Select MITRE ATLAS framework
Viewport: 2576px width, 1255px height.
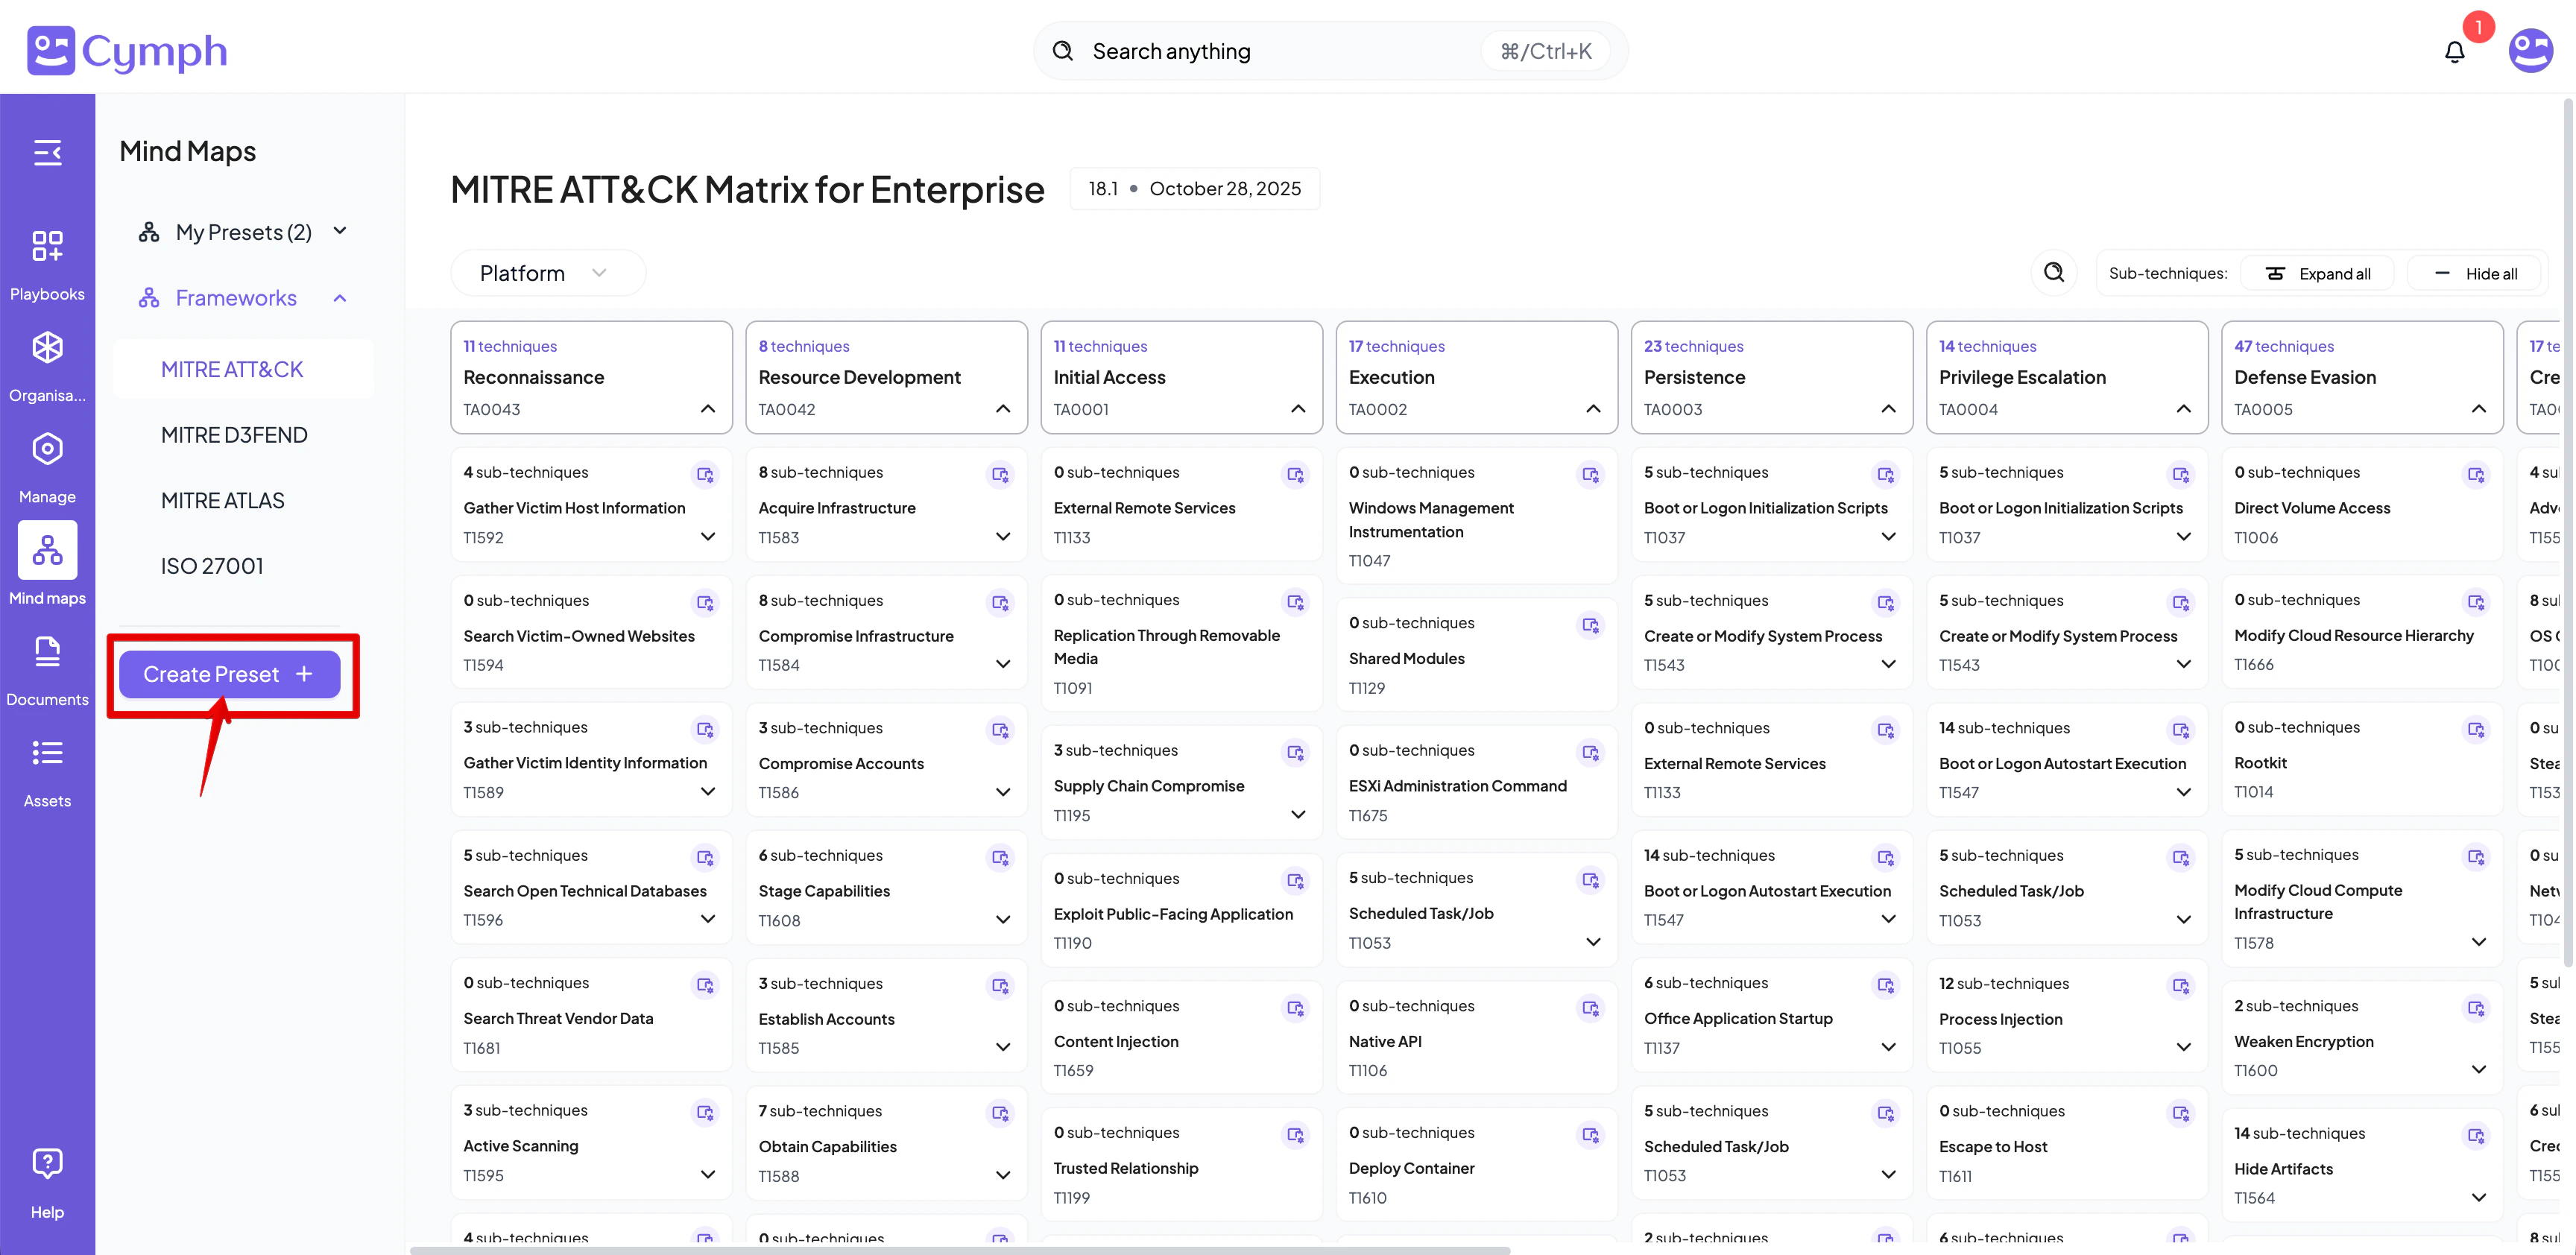[223, 500]
